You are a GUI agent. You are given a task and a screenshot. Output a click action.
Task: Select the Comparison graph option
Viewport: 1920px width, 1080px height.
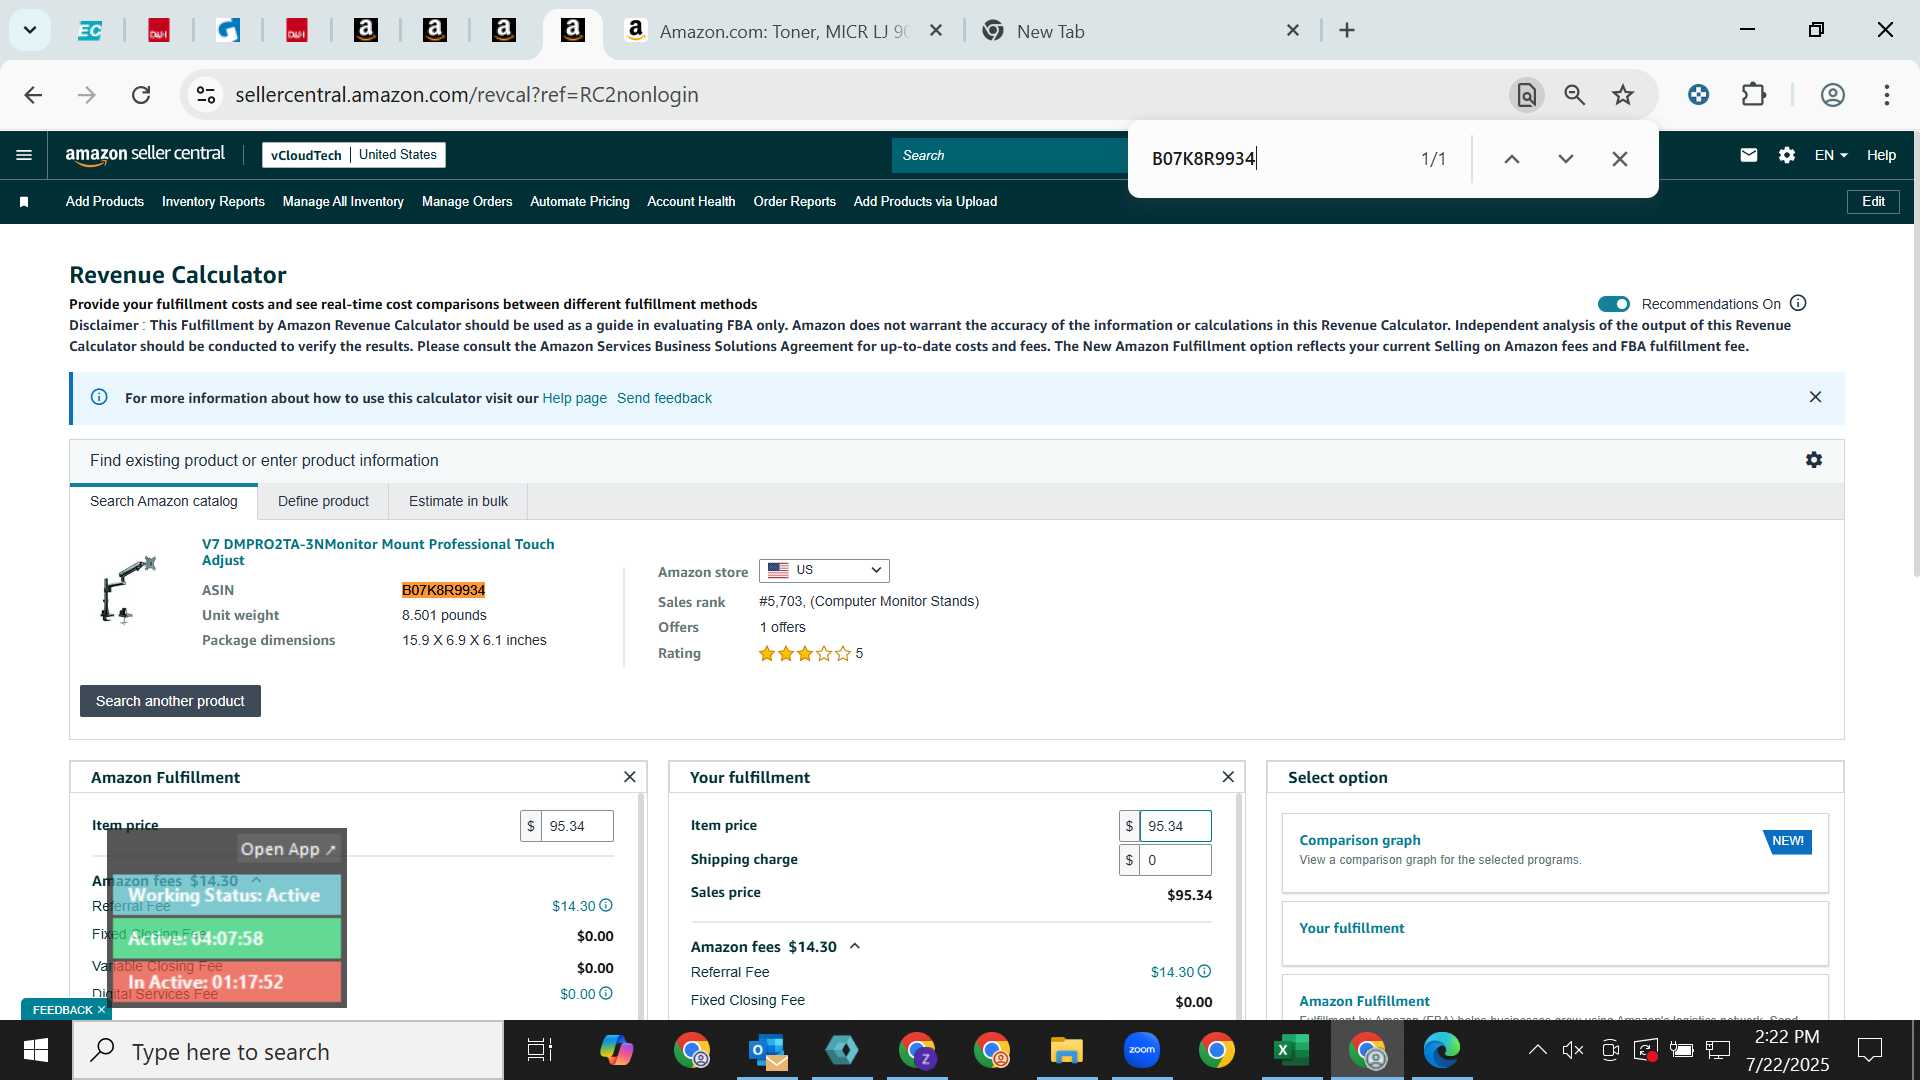(1555, 853)
